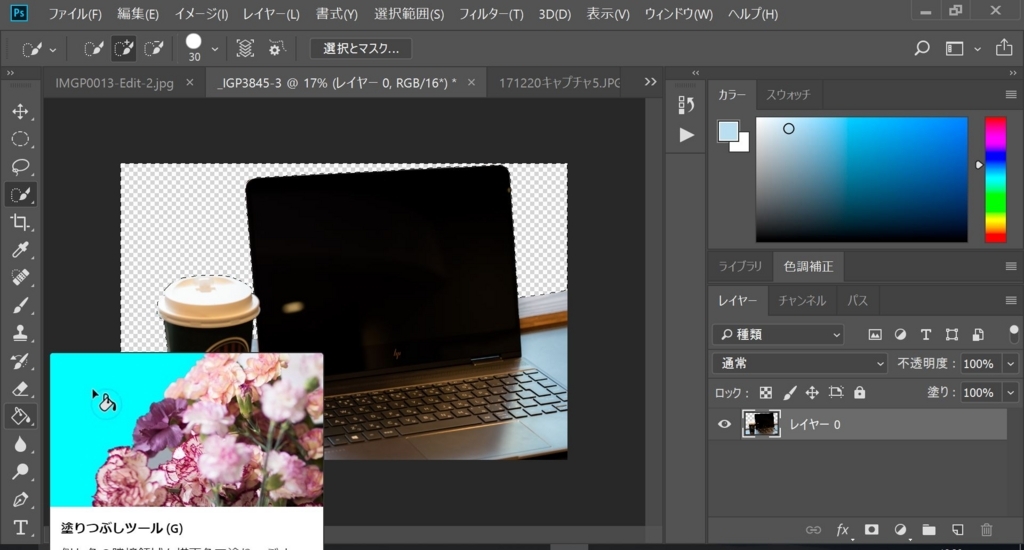Screen dimensions: 1024x550
Task: Click link layers icon
Action: (x=813, y=530)
